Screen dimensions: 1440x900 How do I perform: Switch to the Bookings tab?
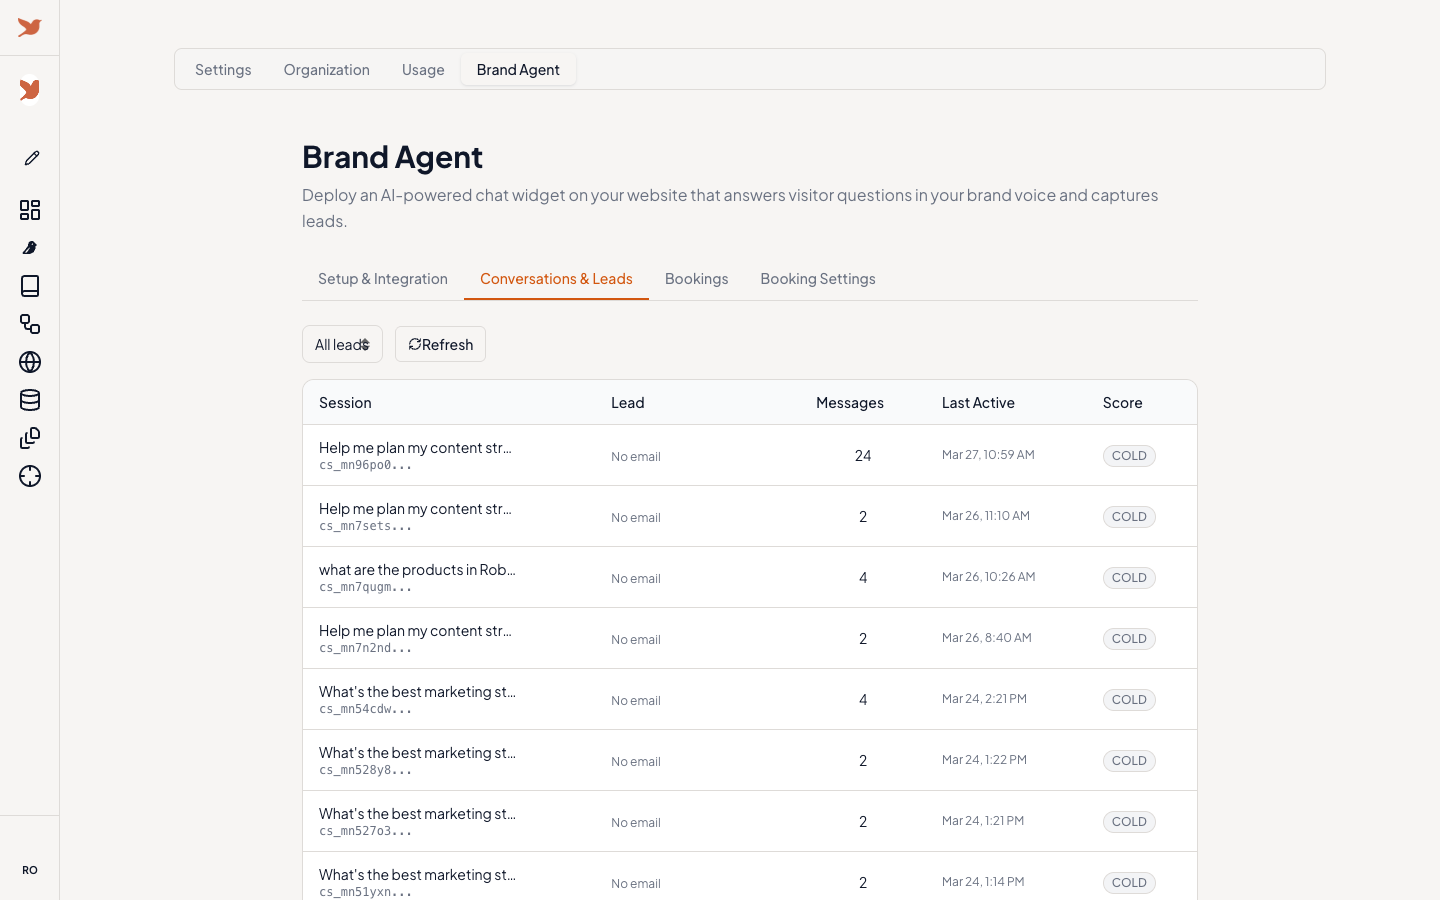(697, 278)
